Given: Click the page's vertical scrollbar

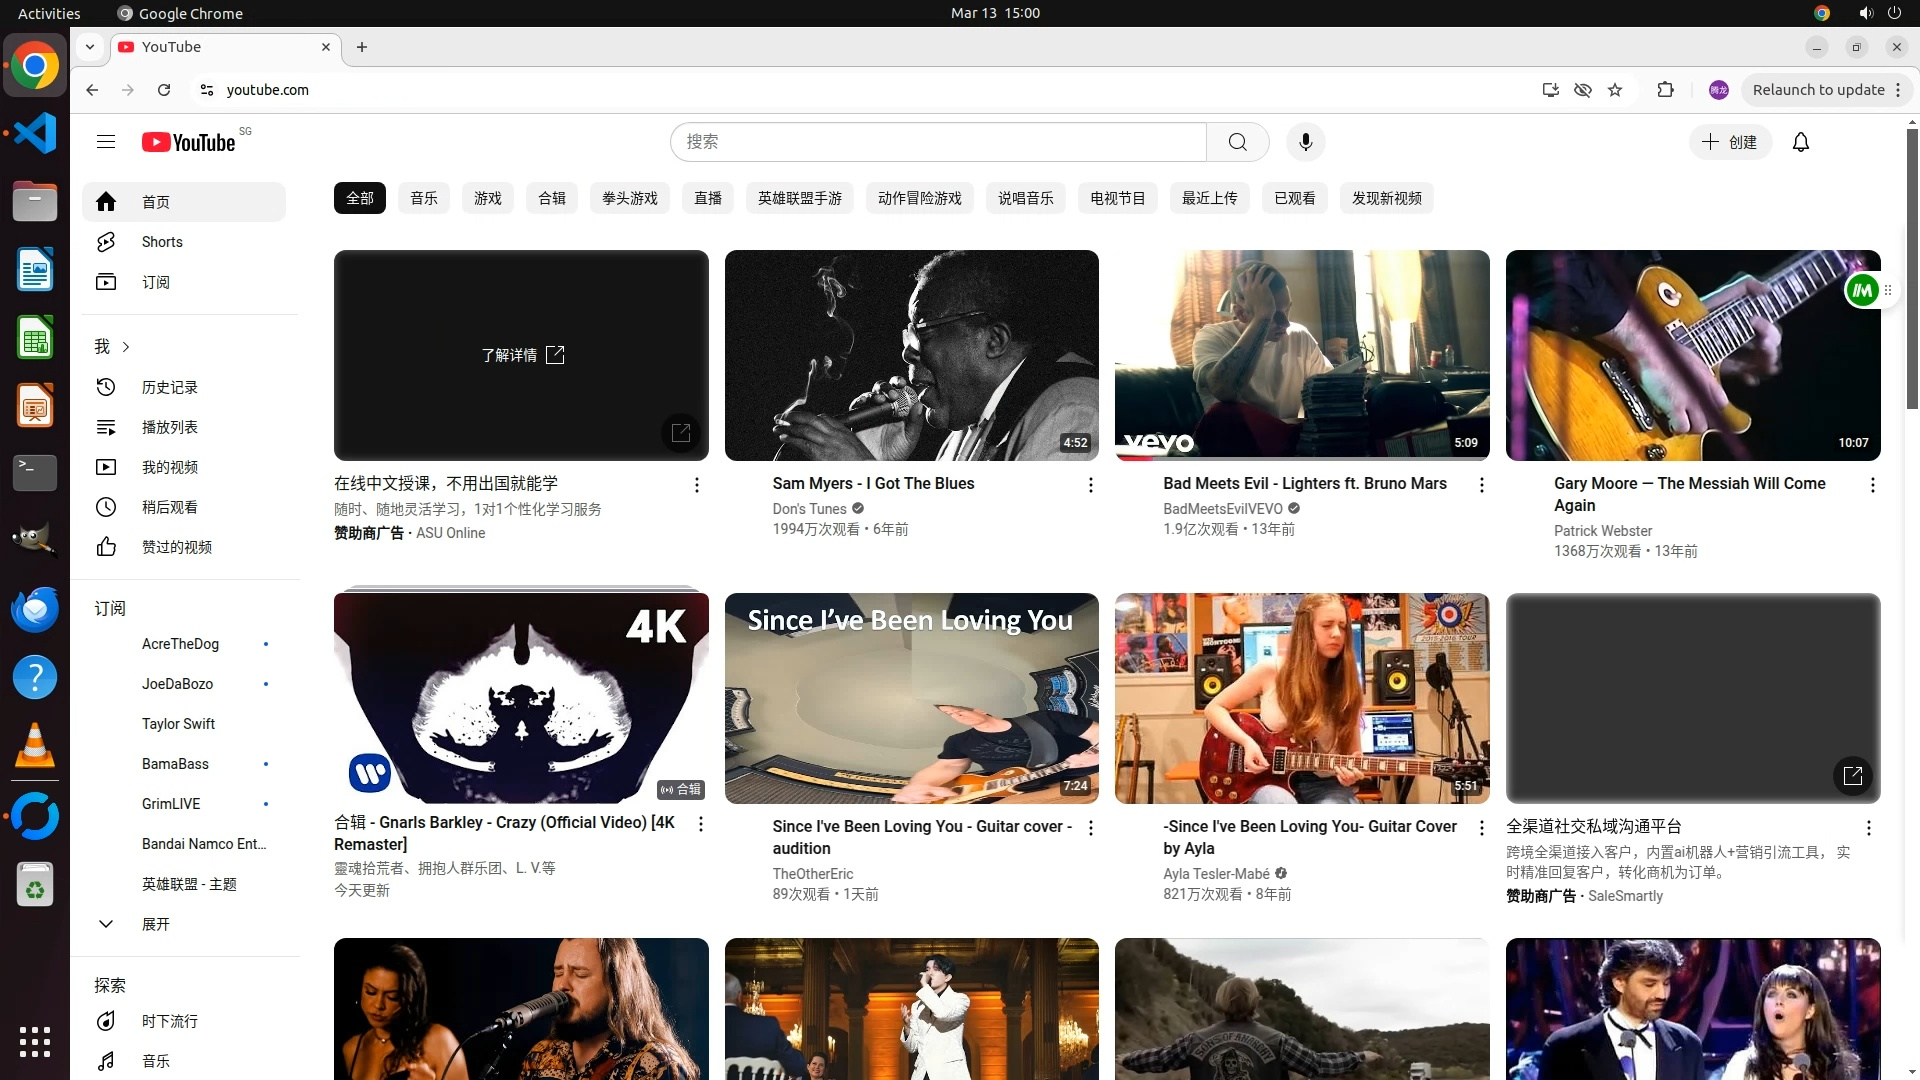Looking at the screenshot, I should point(1911,270).
